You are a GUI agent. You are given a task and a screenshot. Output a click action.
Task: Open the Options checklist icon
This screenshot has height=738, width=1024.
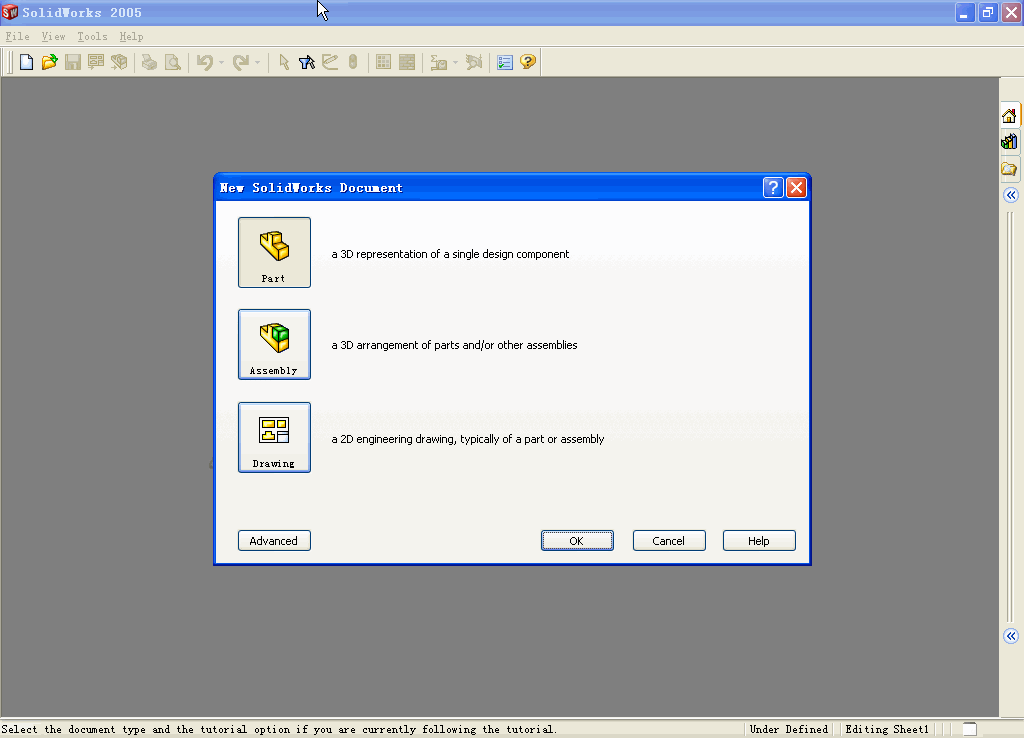point(505,62)
